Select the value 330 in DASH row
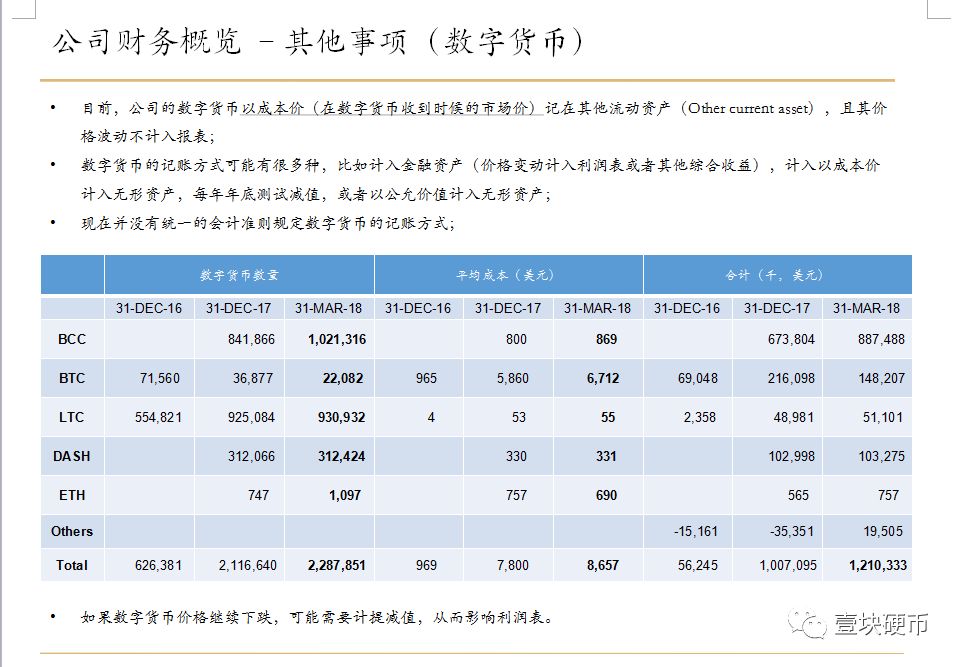Viewport: 961px width, 667px height. [516, 457]
